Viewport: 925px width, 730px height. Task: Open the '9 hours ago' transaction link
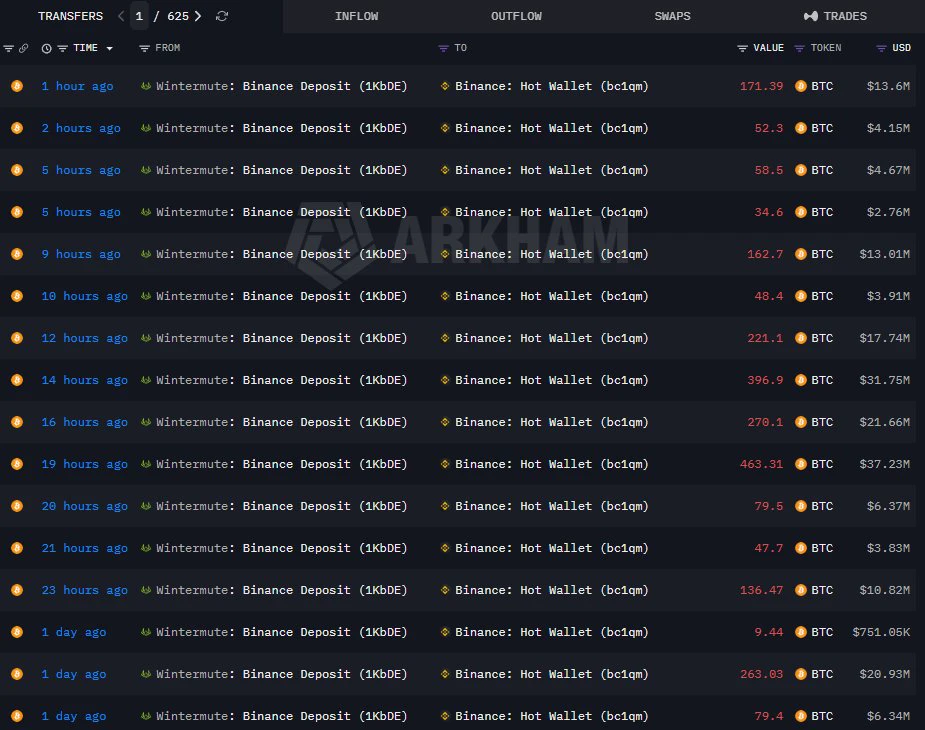pos(81,254)
